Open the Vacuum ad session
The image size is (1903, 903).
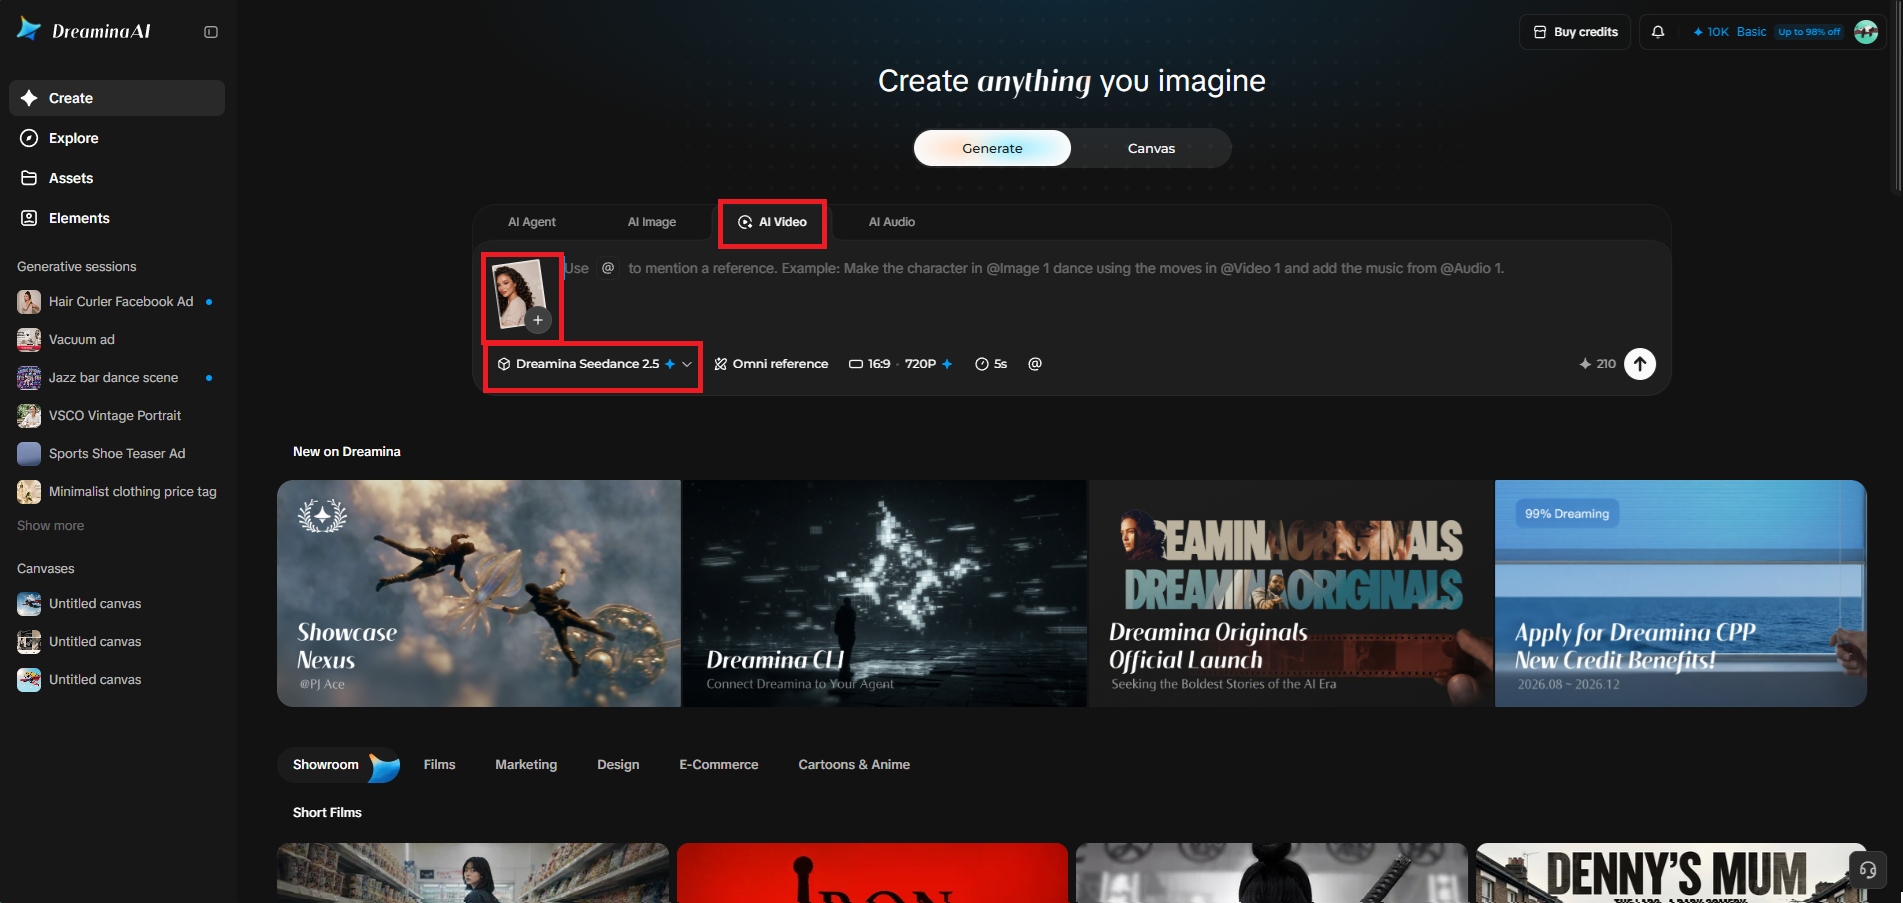[x=117, y=340]
